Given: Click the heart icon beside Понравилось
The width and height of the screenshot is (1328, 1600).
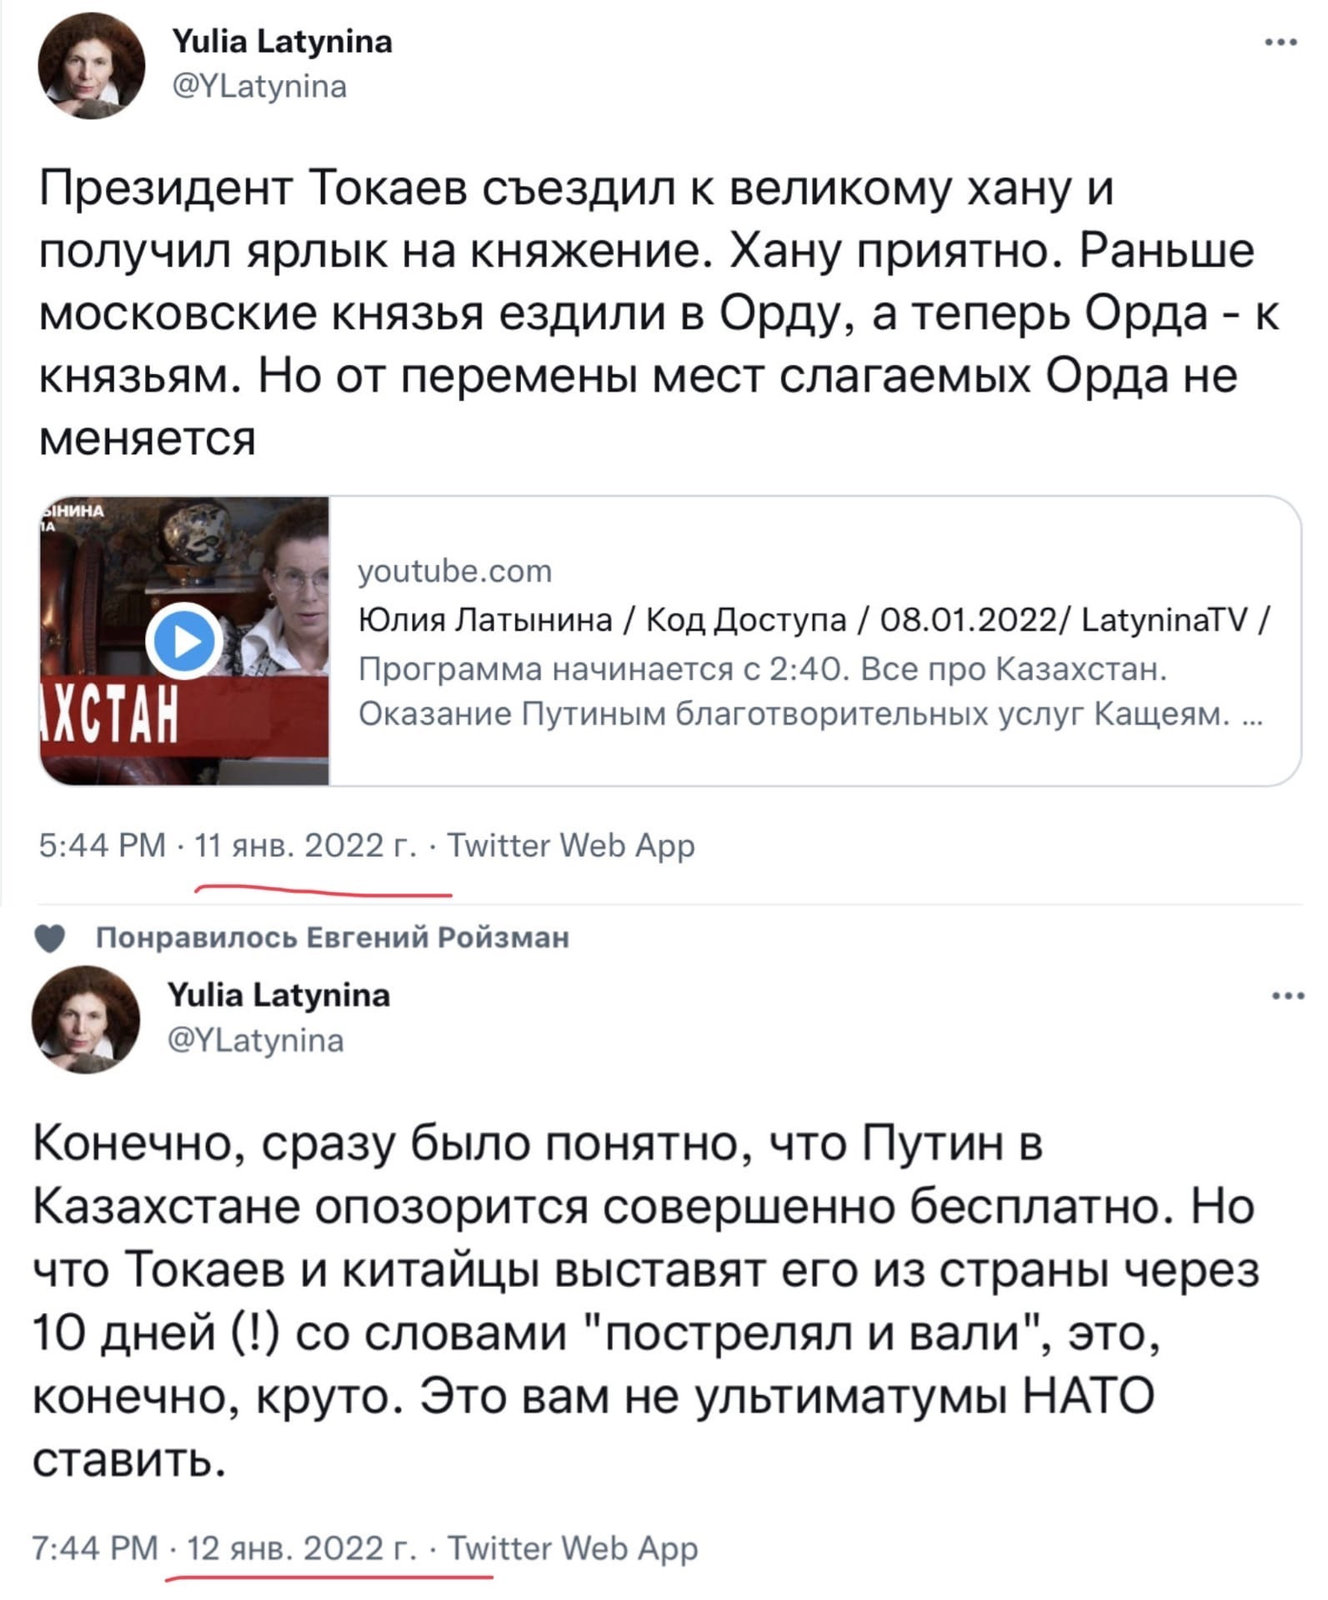Looking at the screenshot, I should tap(50, 938).
